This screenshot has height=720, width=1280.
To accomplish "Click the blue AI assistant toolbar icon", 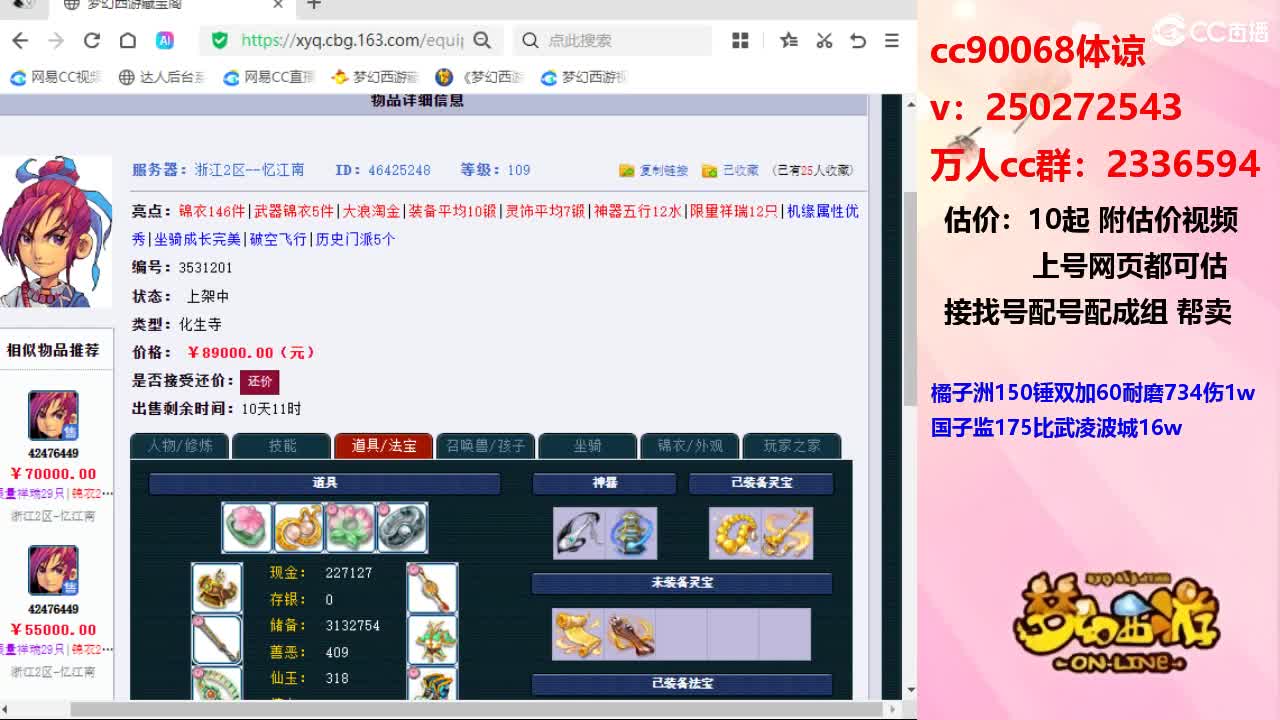I will (x=166, y=41).
